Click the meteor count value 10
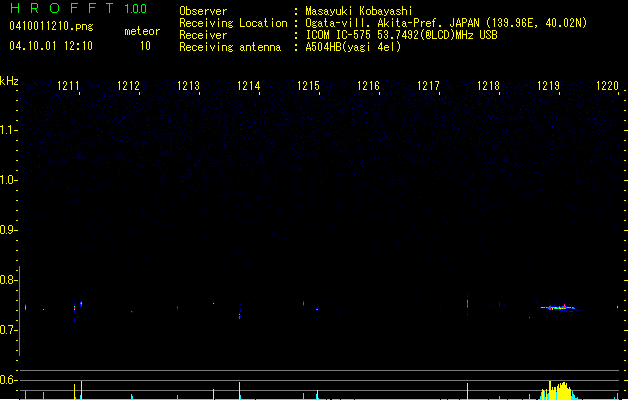 pyautogui.click(x=145, y=46)
